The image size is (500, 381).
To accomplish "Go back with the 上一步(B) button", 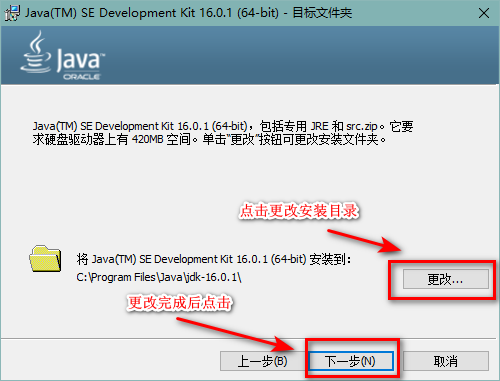I will 262,361.
